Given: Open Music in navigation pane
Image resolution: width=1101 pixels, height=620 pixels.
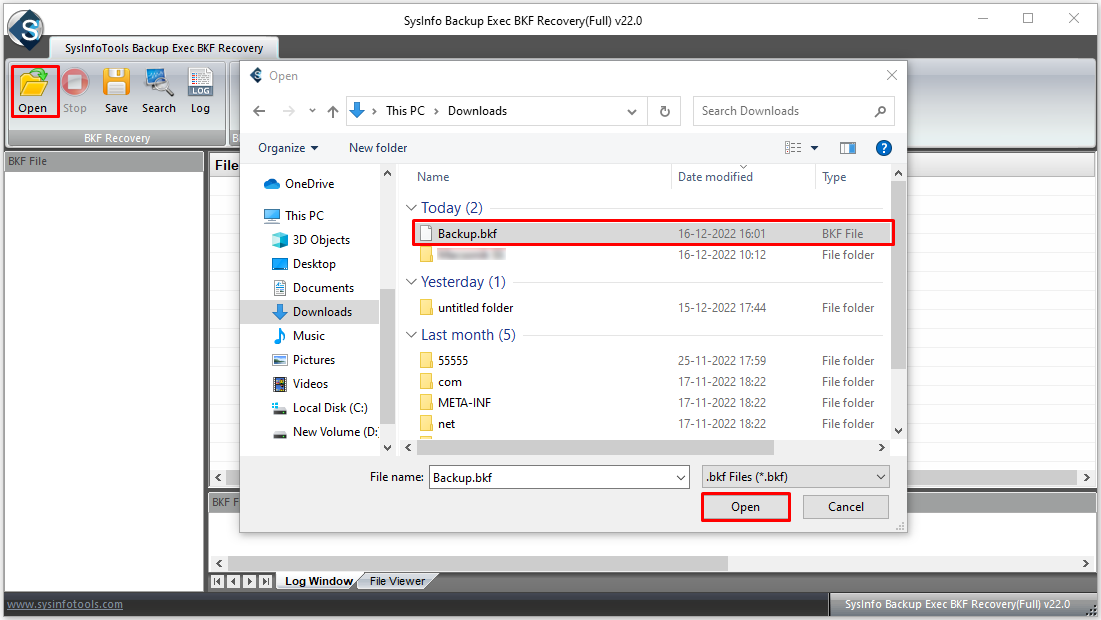Looking at the screenshot, I should coord(299,336).
